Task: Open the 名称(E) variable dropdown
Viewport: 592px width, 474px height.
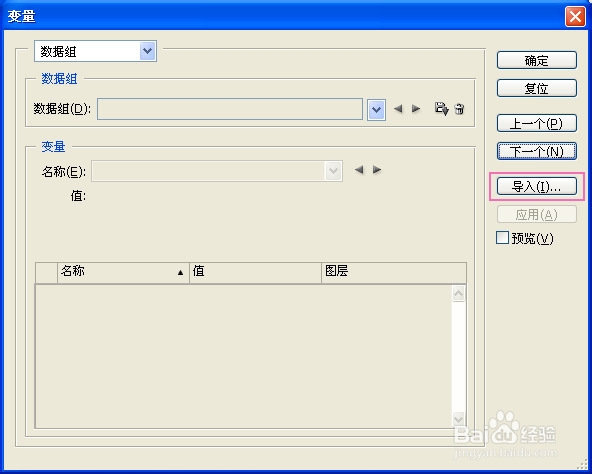Action: (x=217, y=171)
